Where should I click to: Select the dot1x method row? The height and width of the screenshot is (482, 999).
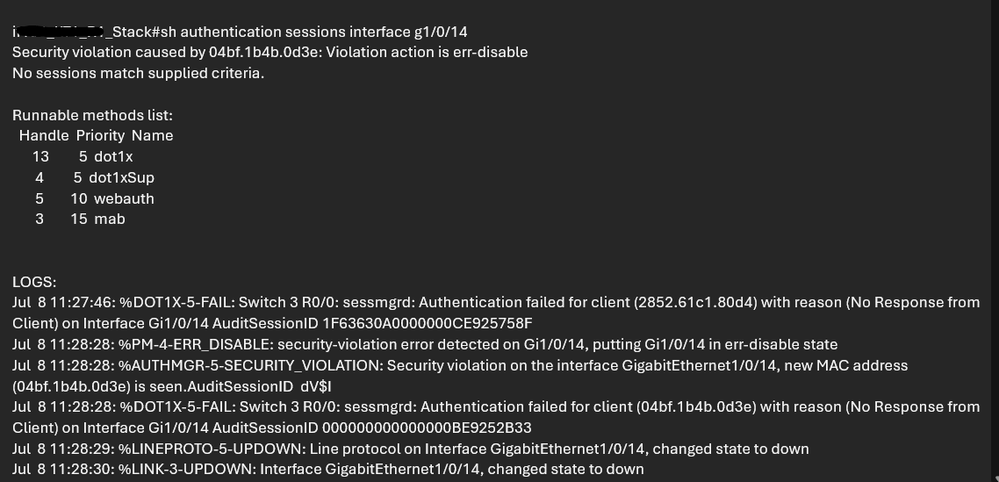(x=112, y=156)
